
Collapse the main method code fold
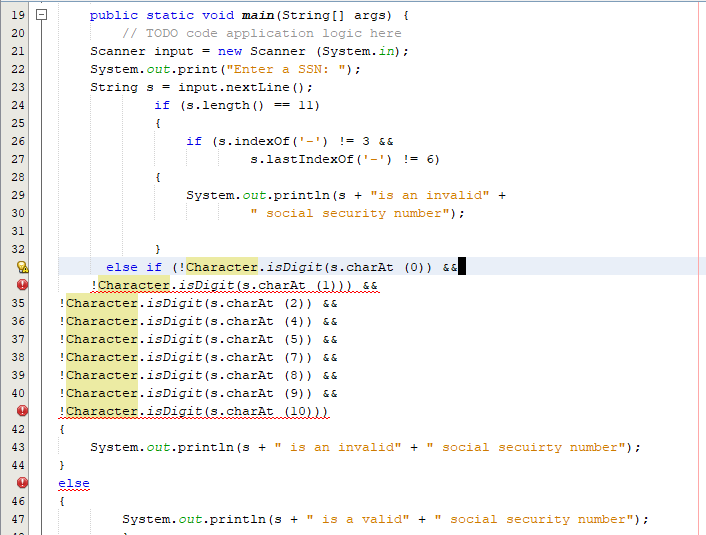click(41, 15)
